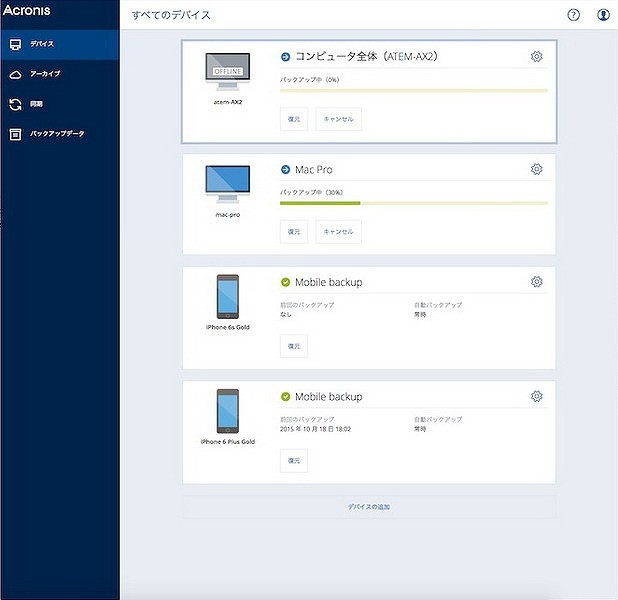Click 復元 button for iPhone 6 Plus Gold

pos(294,460)
